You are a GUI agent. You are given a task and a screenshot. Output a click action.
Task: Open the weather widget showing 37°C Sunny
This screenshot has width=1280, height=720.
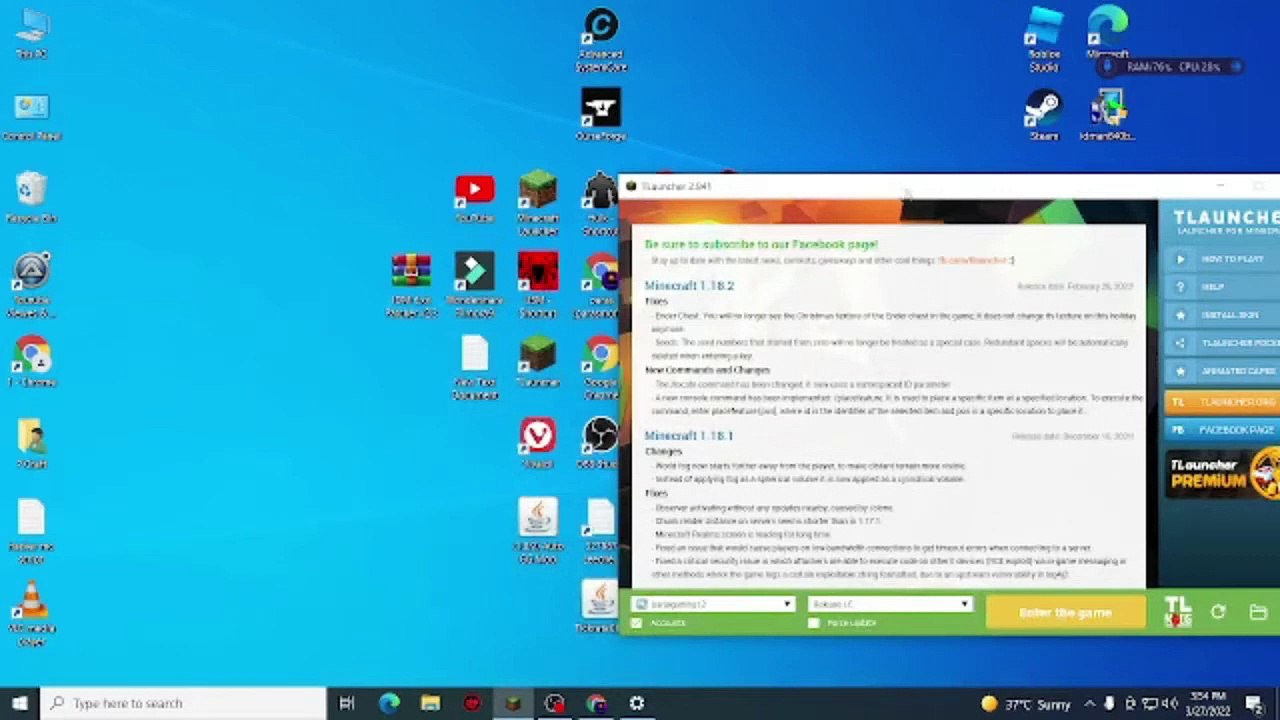tap(1024, 703)
